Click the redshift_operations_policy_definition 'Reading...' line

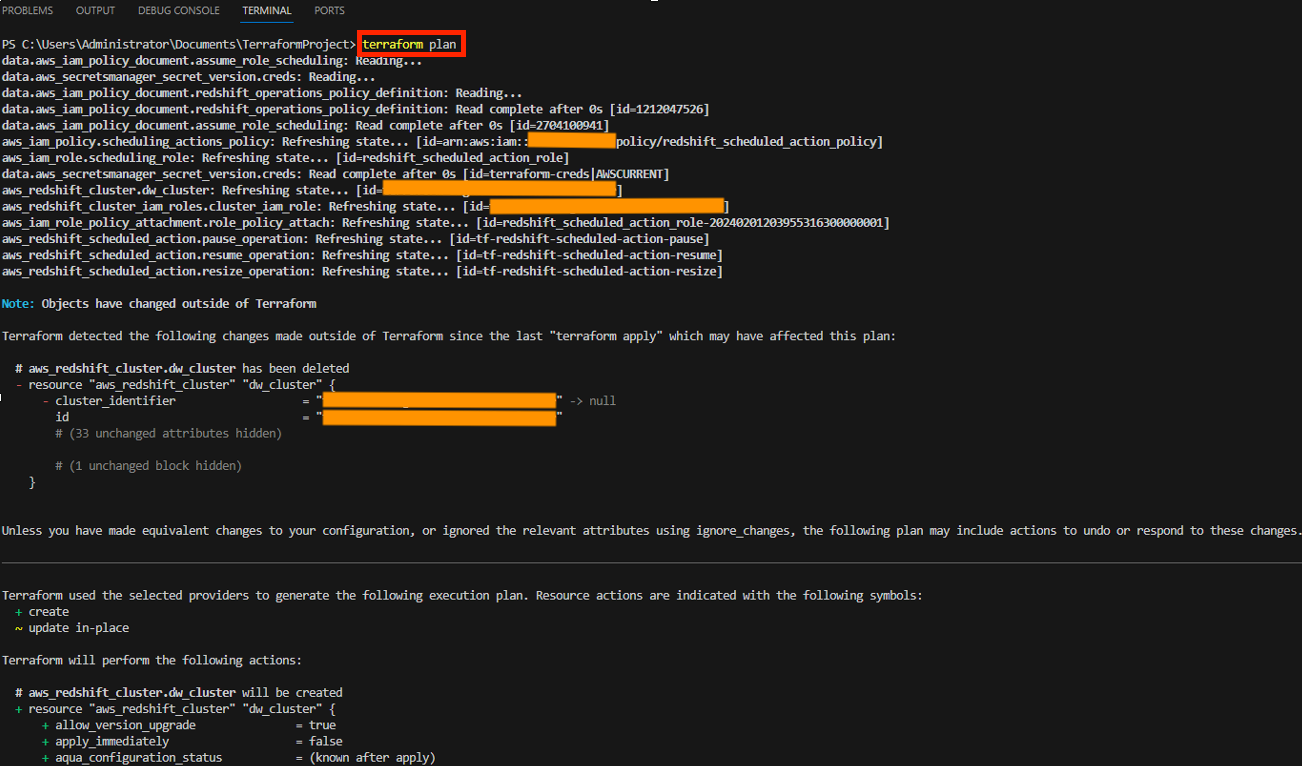262,93
